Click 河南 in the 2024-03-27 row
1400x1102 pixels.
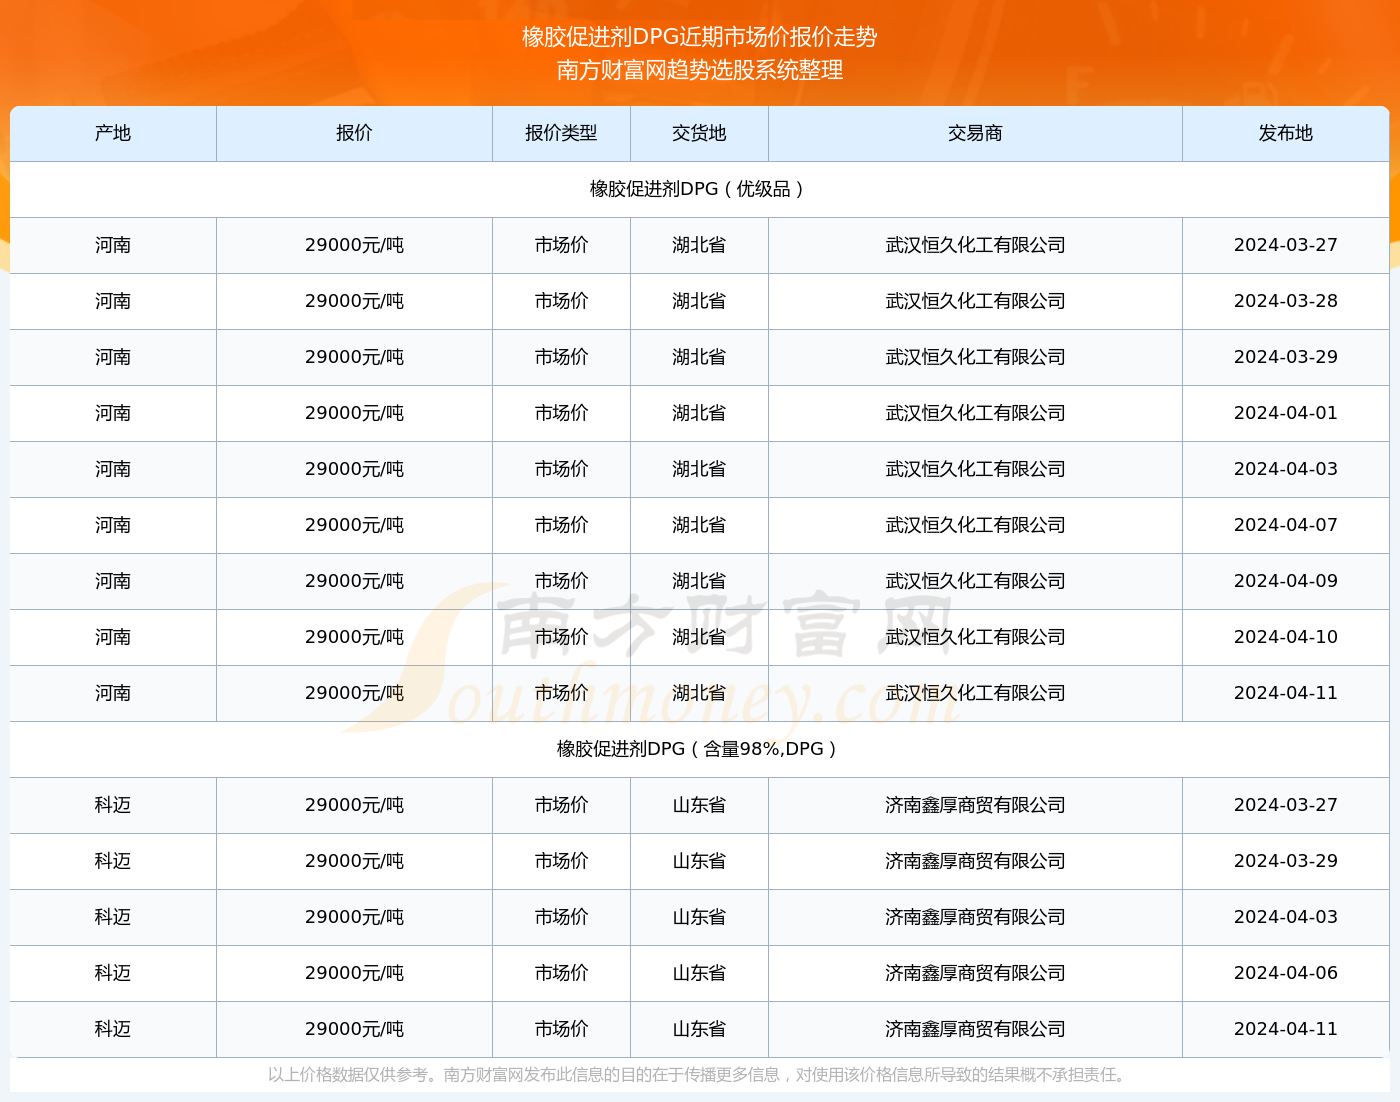click(x=113, y=245)
